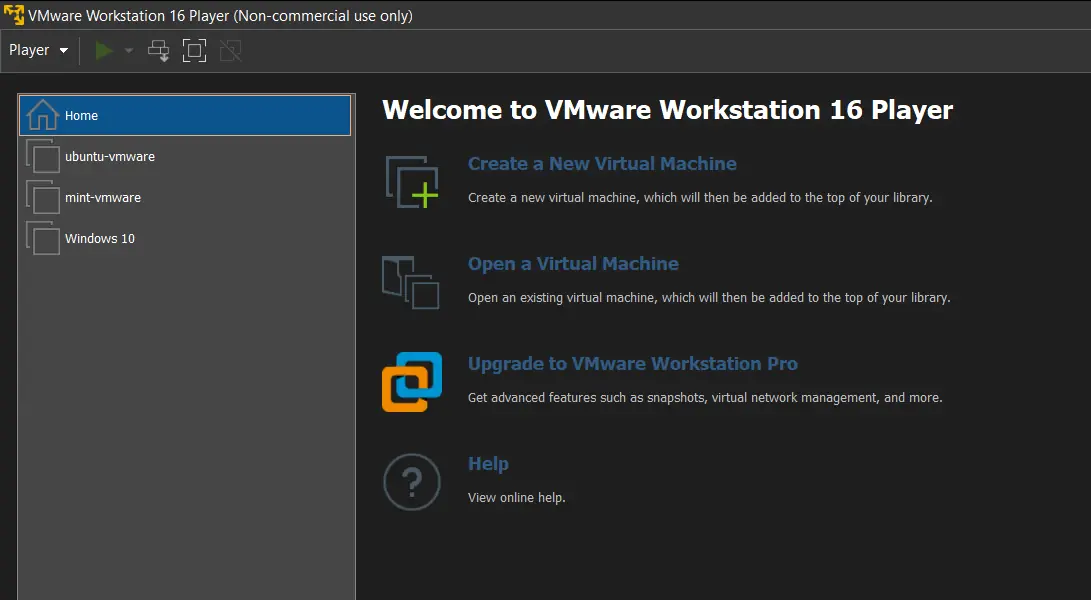Viewport: 1091px width, 600px height.
Task: Select the mint-vmware virtual machine
Action: tap(102, 198)
